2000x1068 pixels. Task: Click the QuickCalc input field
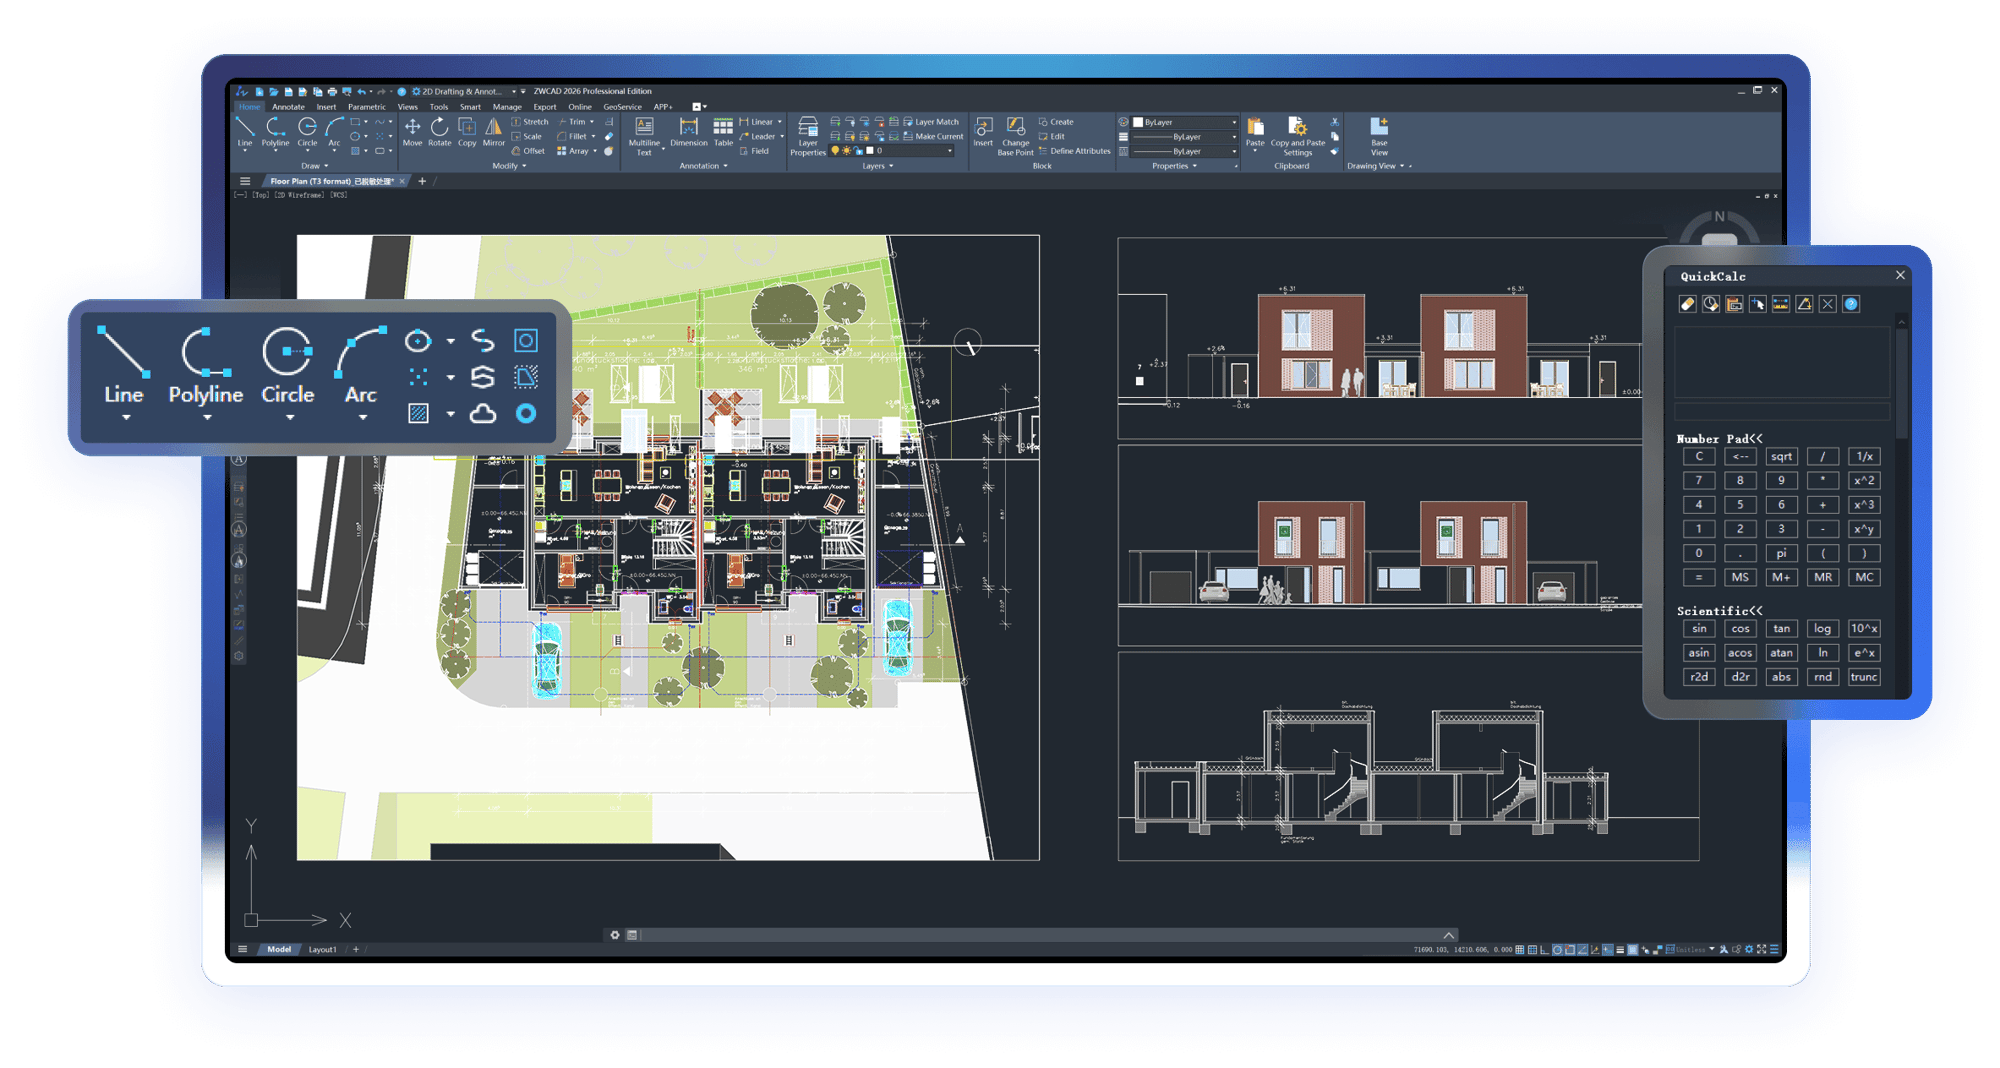1782,412
